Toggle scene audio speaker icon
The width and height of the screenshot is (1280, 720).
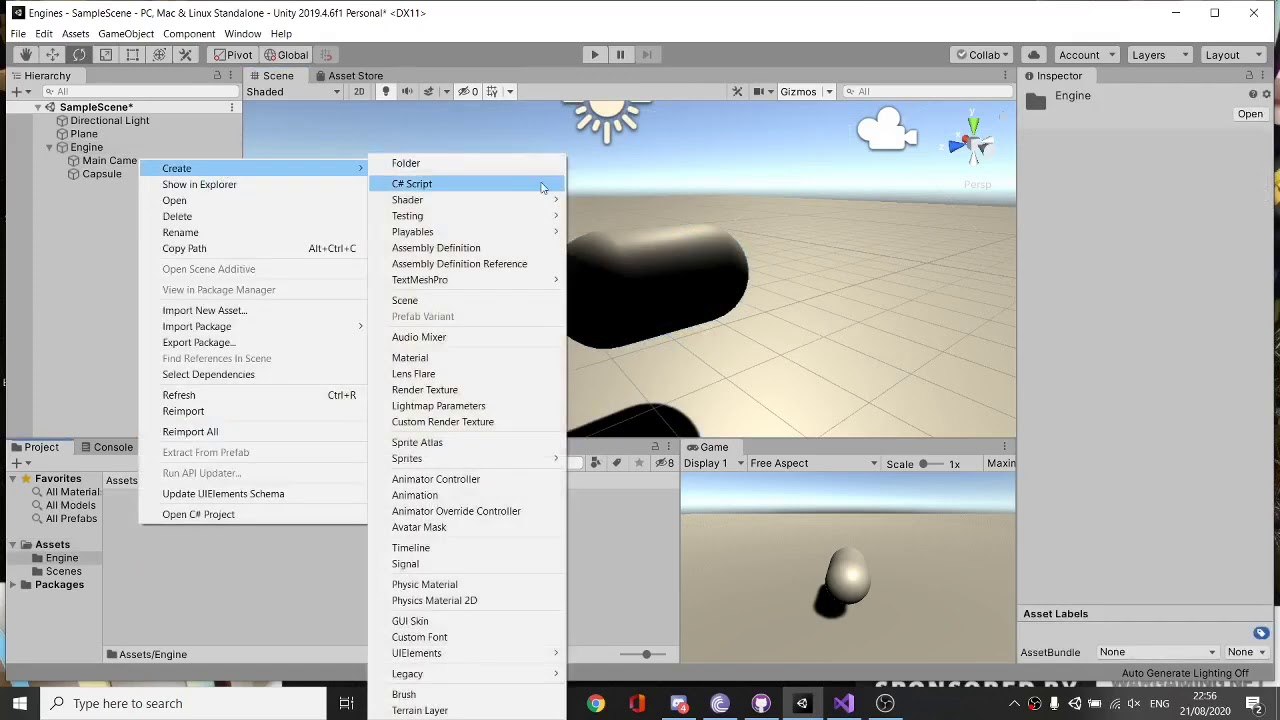pos(407,91)
